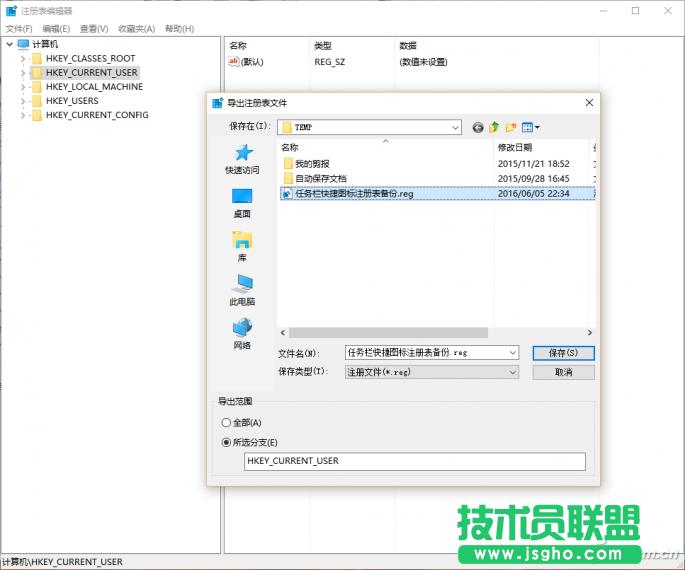Create a new folder via toolbar icon
The width and height of the screenshot is (685, 570).
tap(510, 127)
